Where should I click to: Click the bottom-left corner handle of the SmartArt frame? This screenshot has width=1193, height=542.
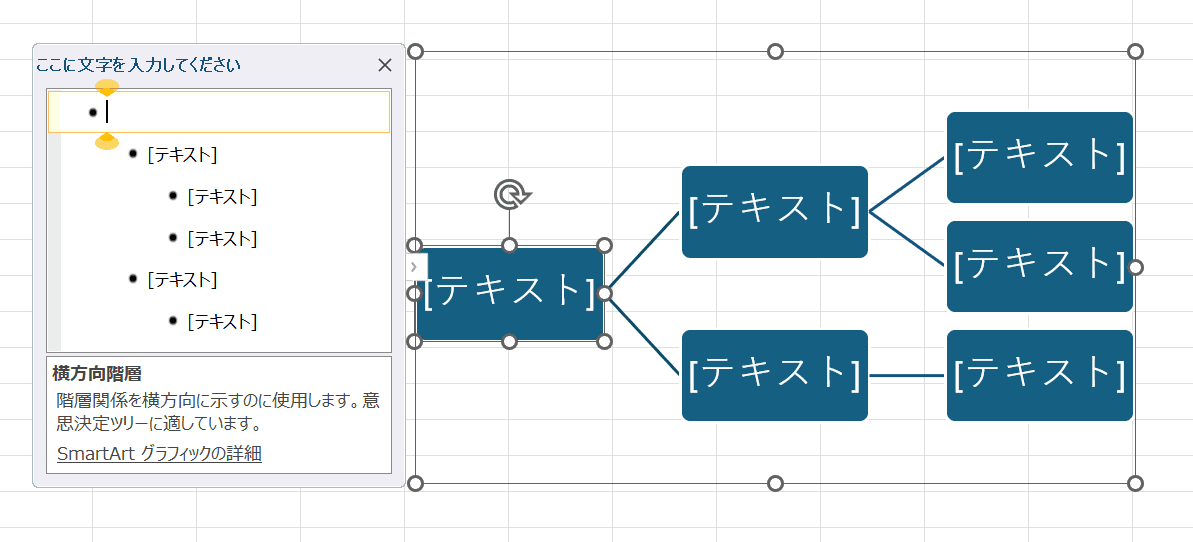pyautogui.click(x=416, y=484)
